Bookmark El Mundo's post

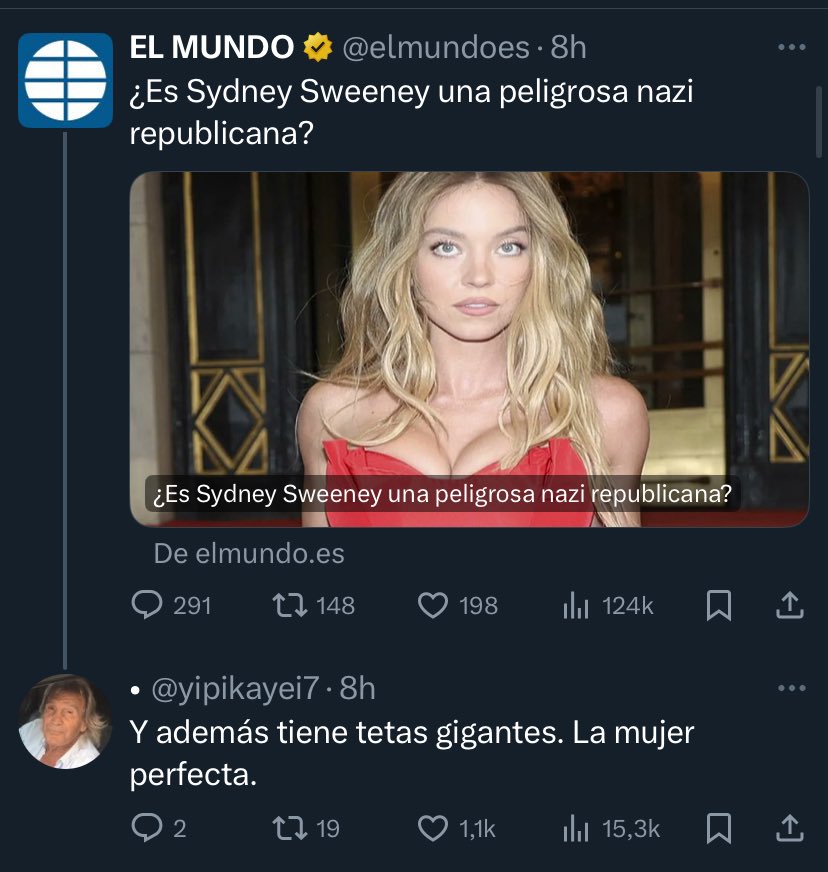(721, 605)
